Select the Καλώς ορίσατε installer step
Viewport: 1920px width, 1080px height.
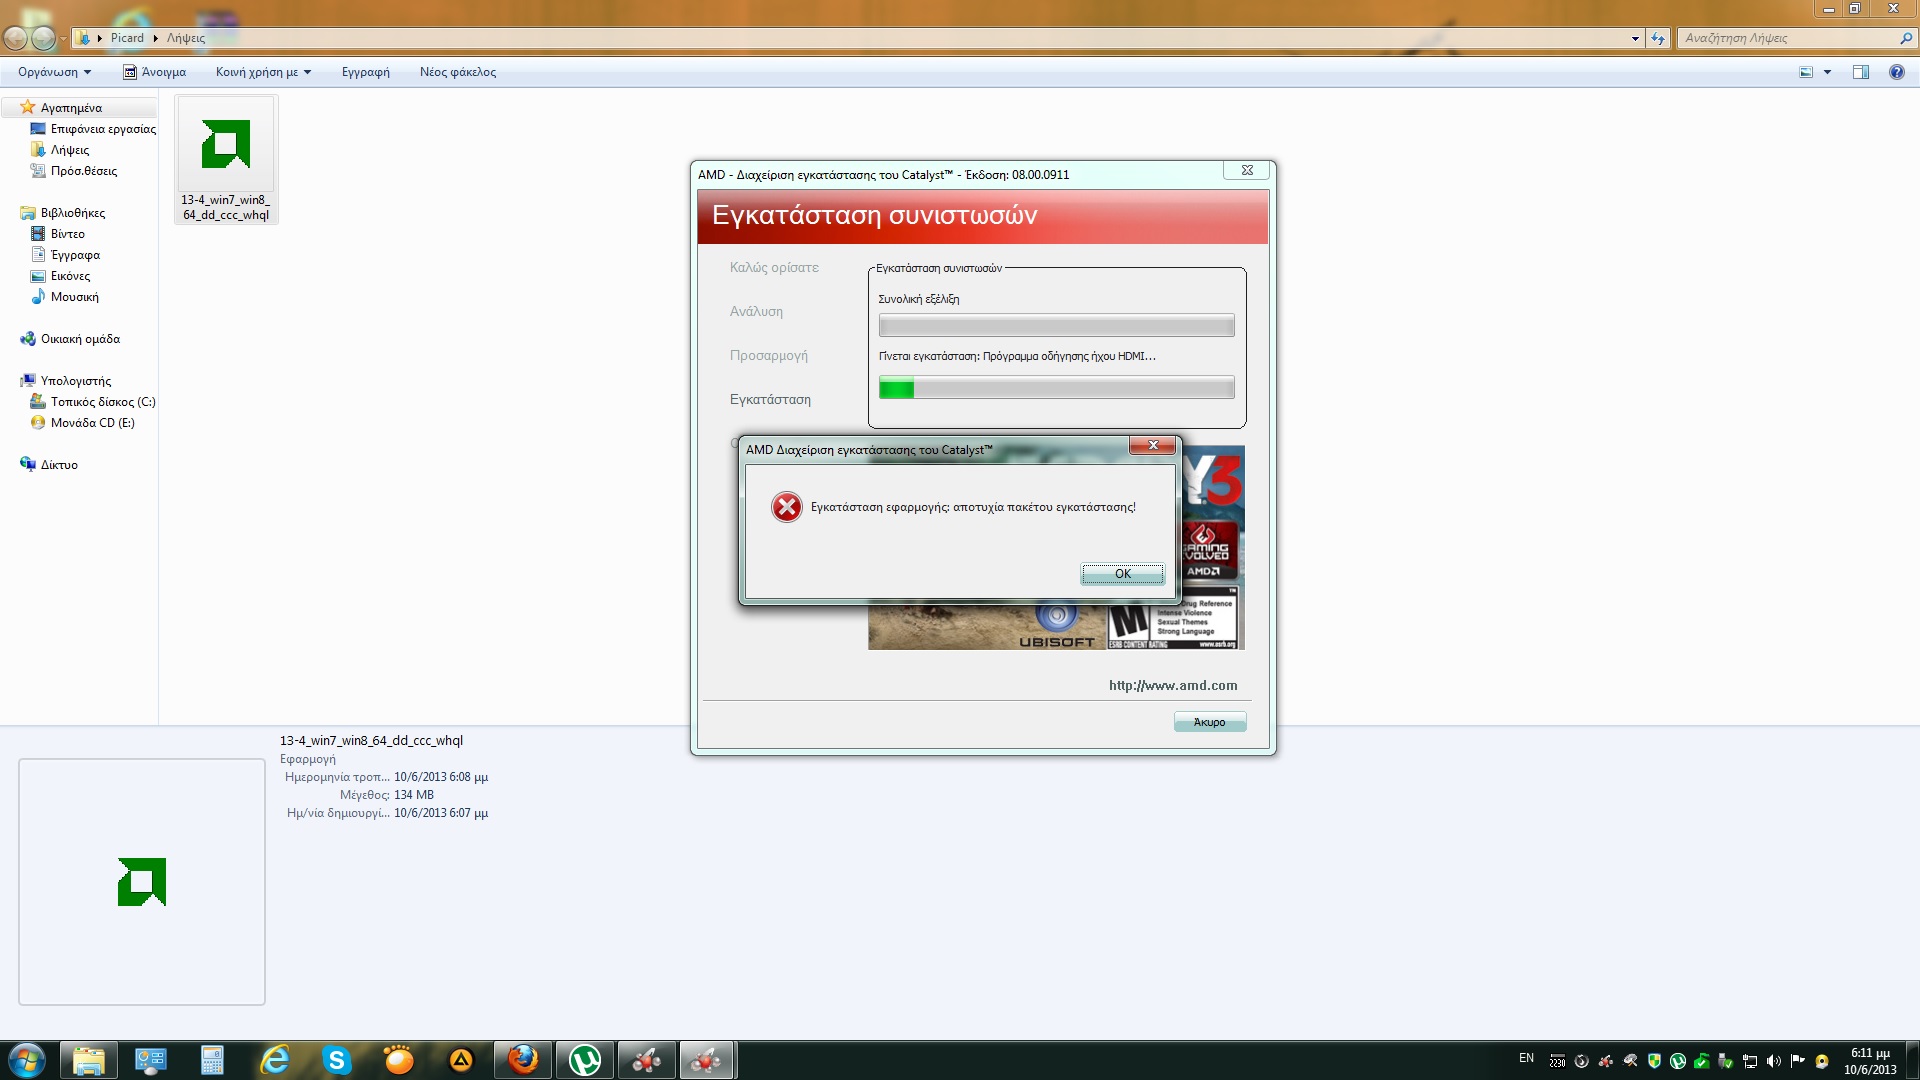click(774, 268)
